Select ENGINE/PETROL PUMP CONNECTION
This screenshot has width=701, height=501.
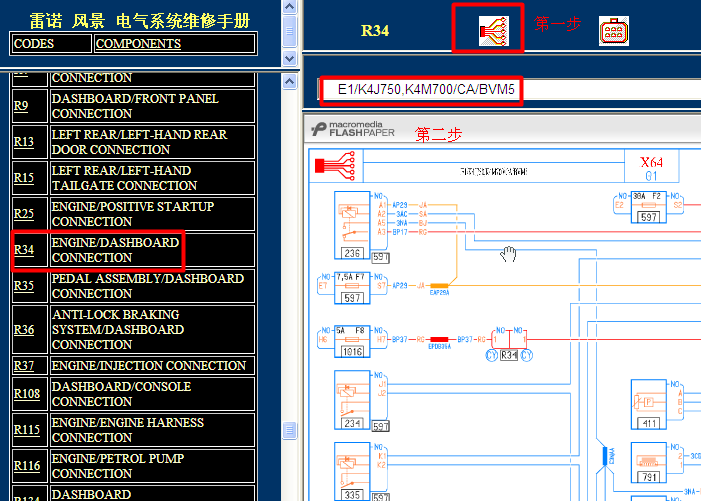pyautogui.click(x=152, y=466)
